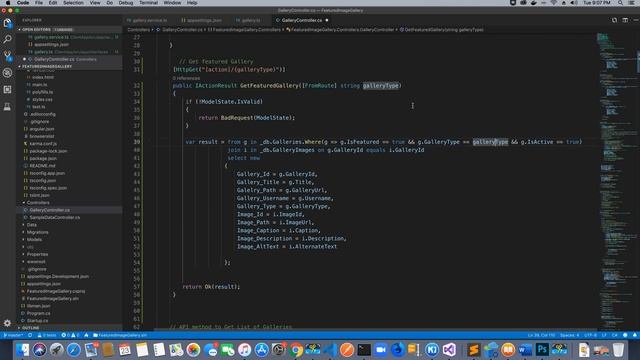The height and width of the screenshot is (360, 640).
Task: Open Program.cs in the explorer
Action: tap(39, 313)
